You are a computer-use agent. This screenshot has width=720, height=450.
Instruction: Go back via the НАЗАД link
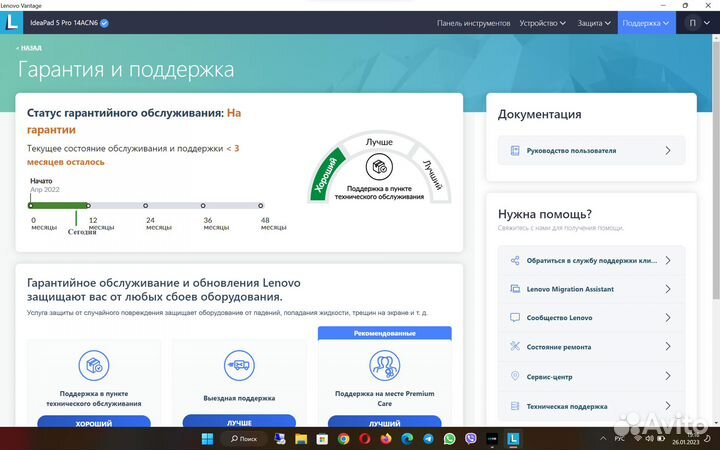[x=29, y=48]
